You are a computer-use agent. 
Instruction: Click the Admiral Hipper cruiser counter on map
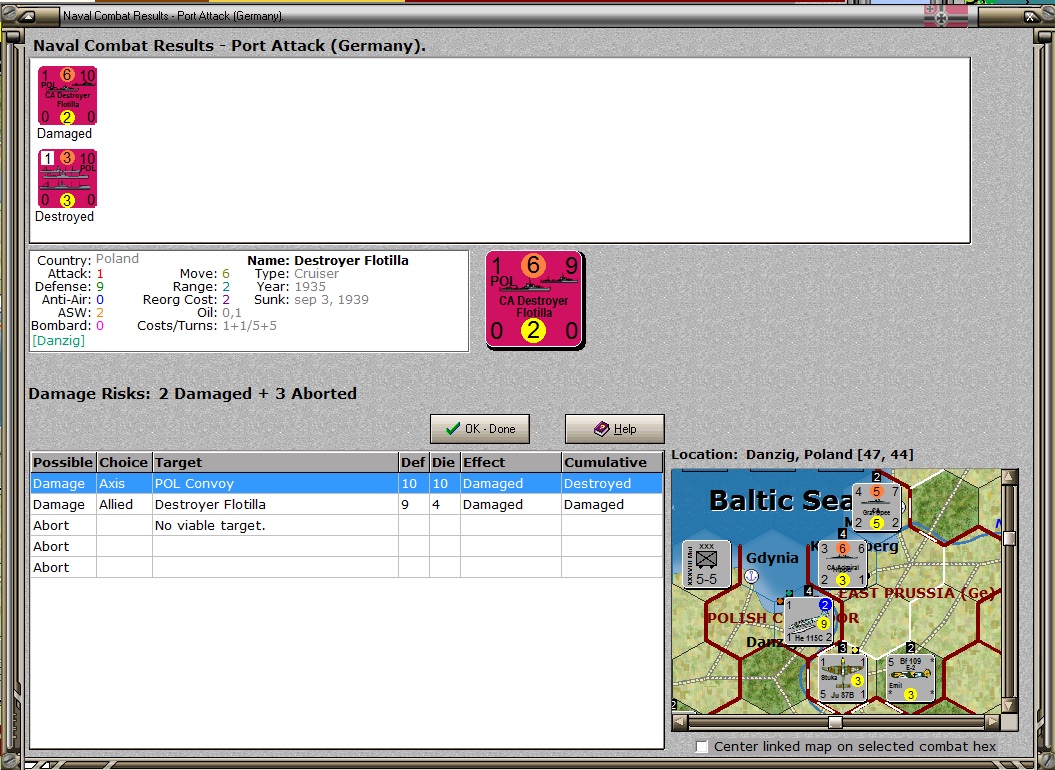pos(842,564)
